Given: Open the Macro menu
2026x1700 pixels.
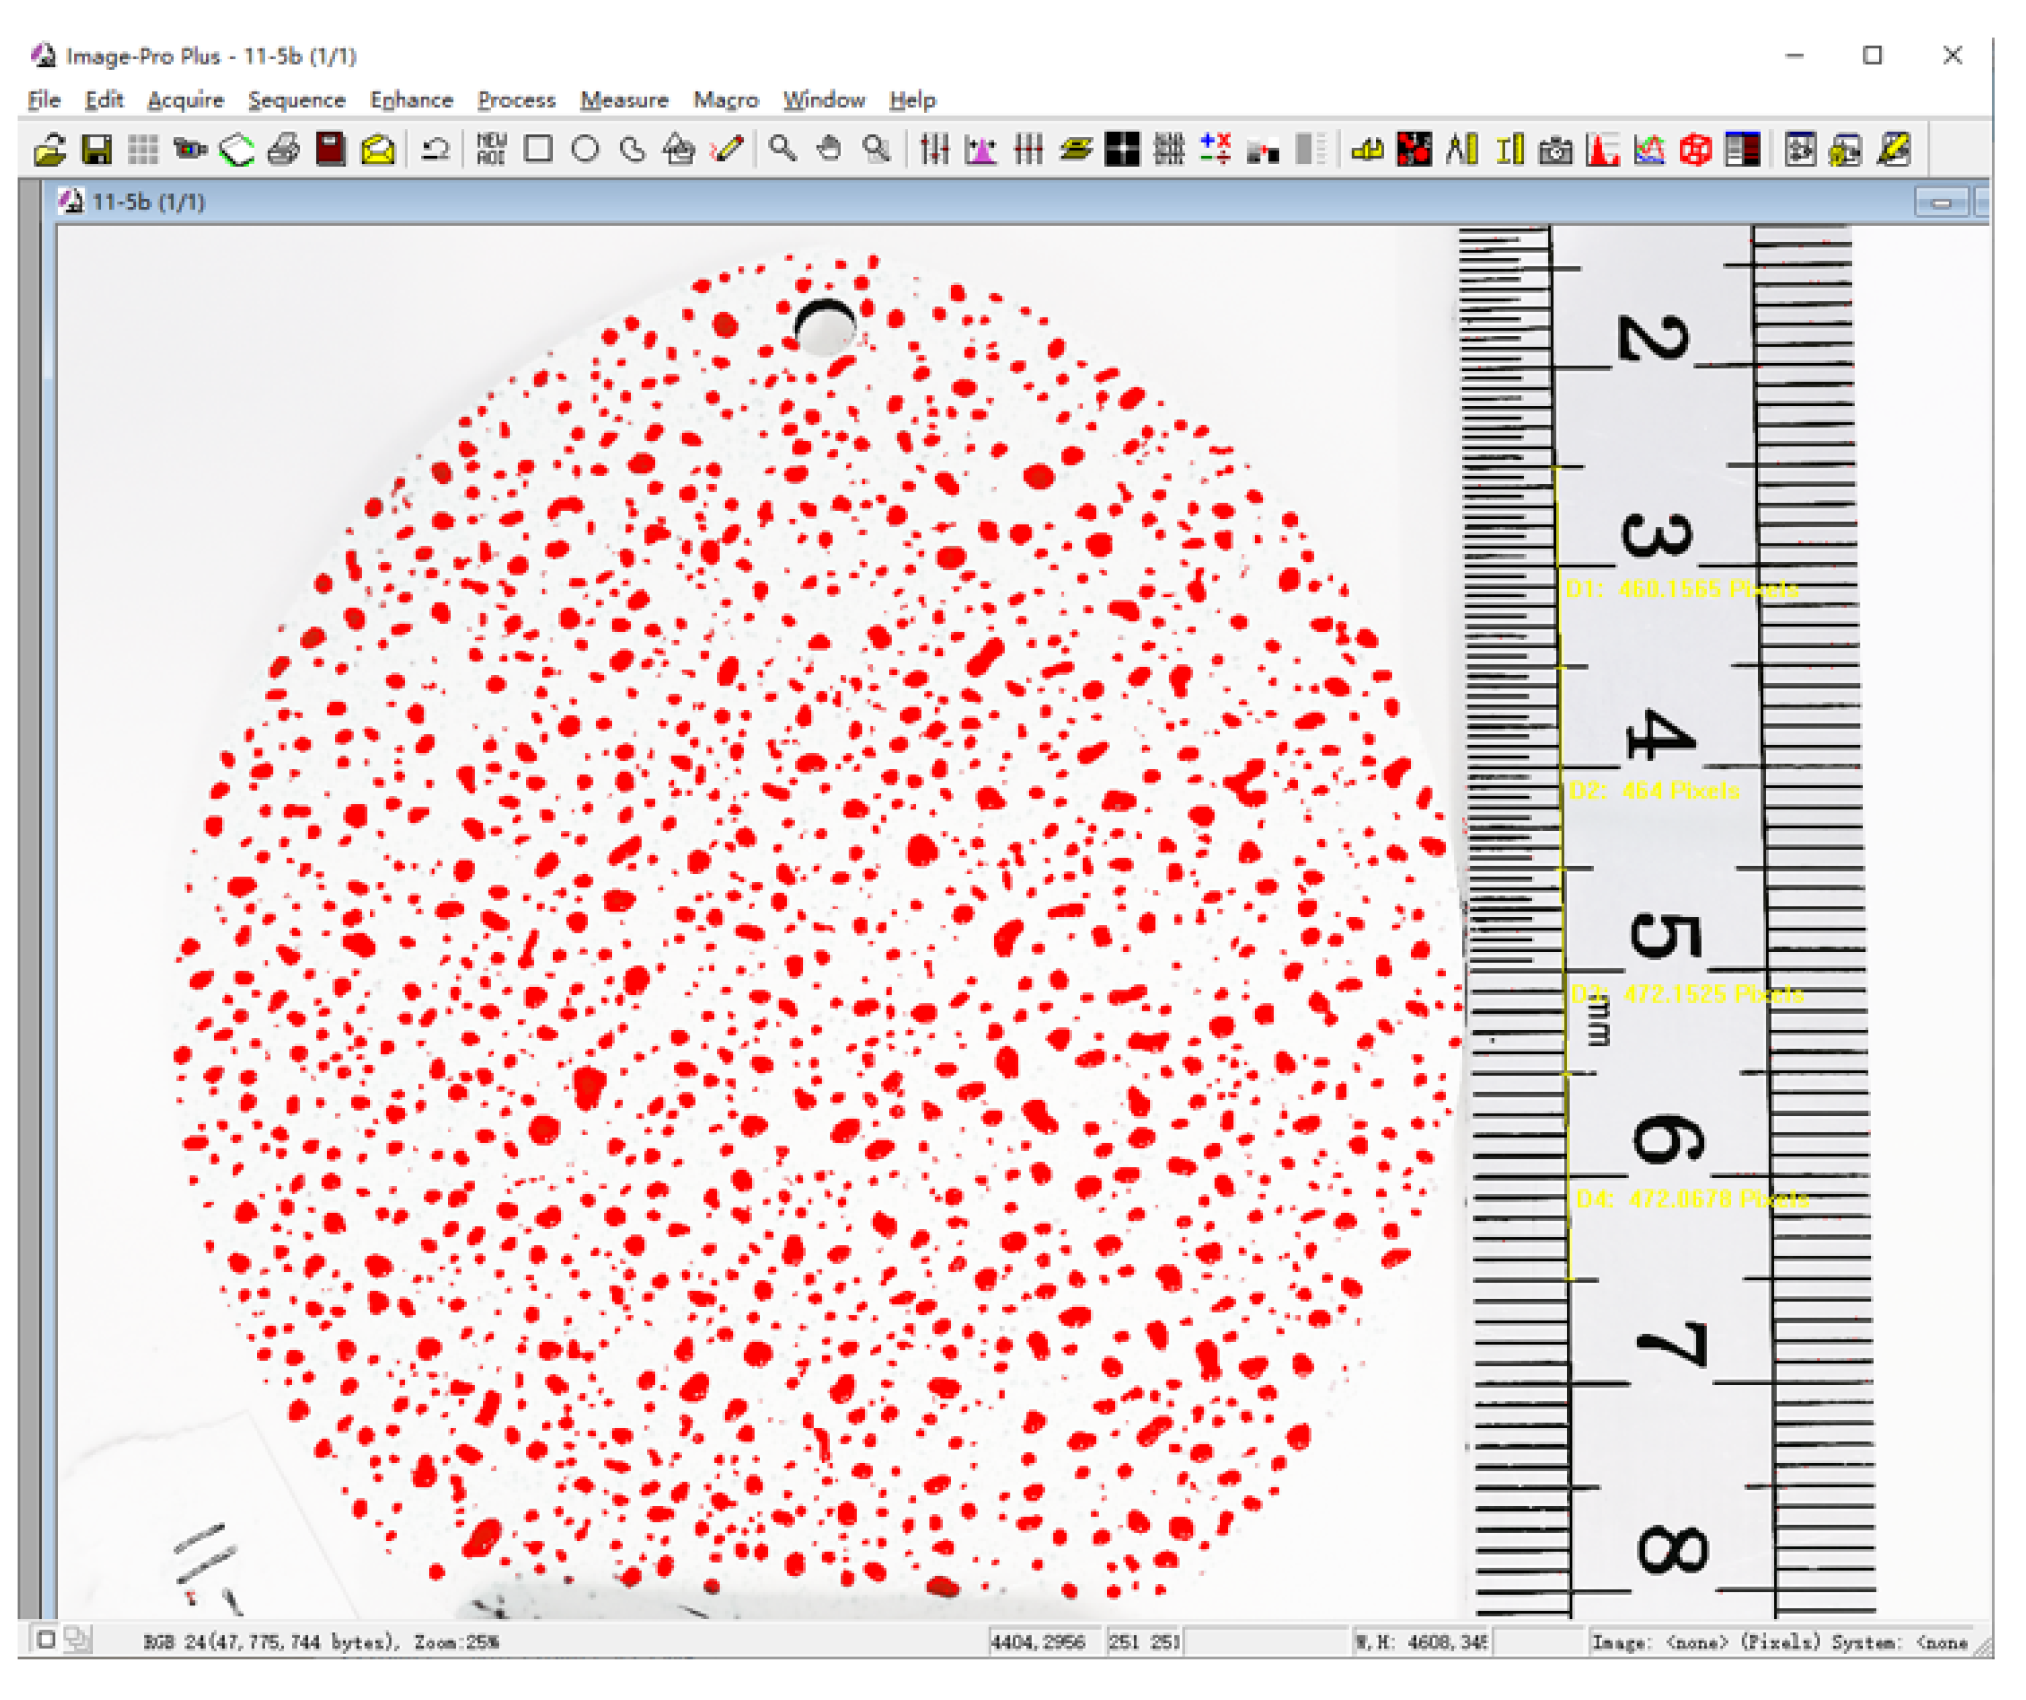Looking at the screenshot, I should tap(726, 100).
